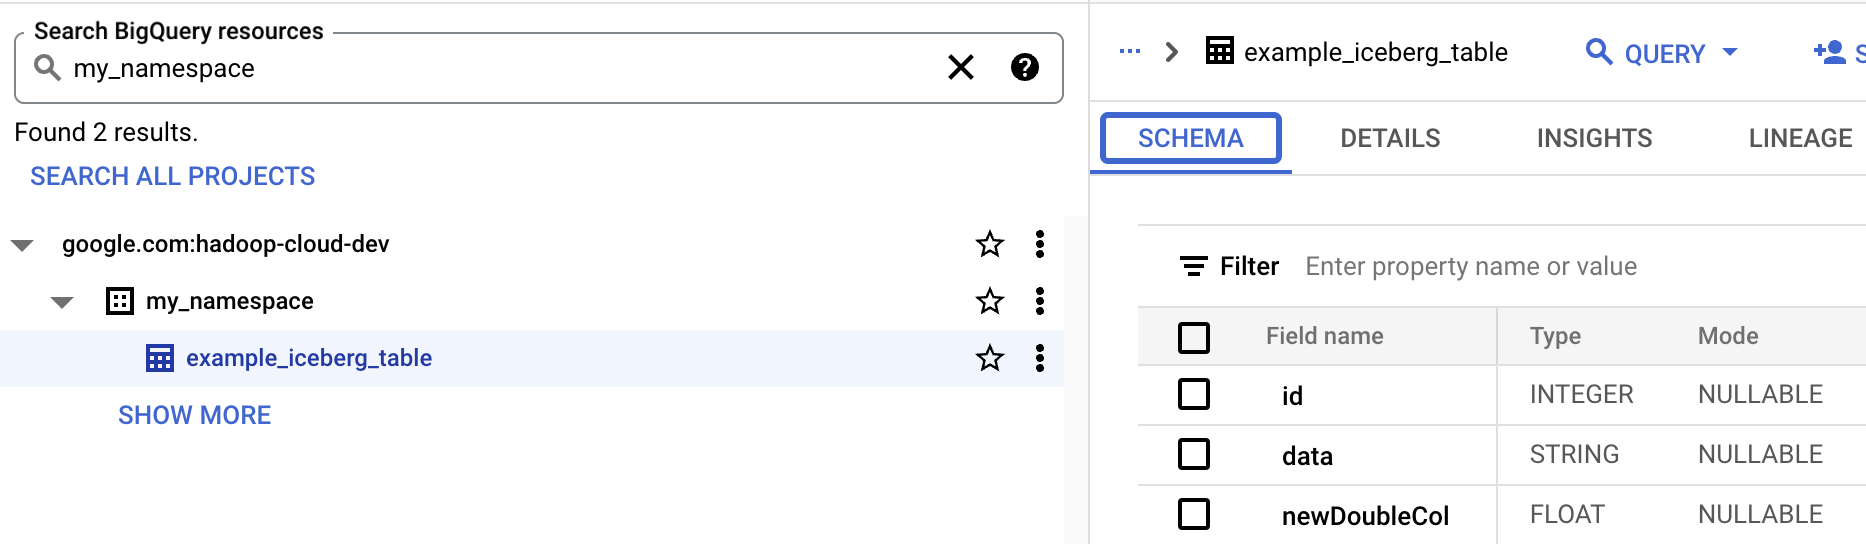Check the data field checkbox
Image resolution: width=1866 pixels, height=544 pixels.
(1194, 455)
